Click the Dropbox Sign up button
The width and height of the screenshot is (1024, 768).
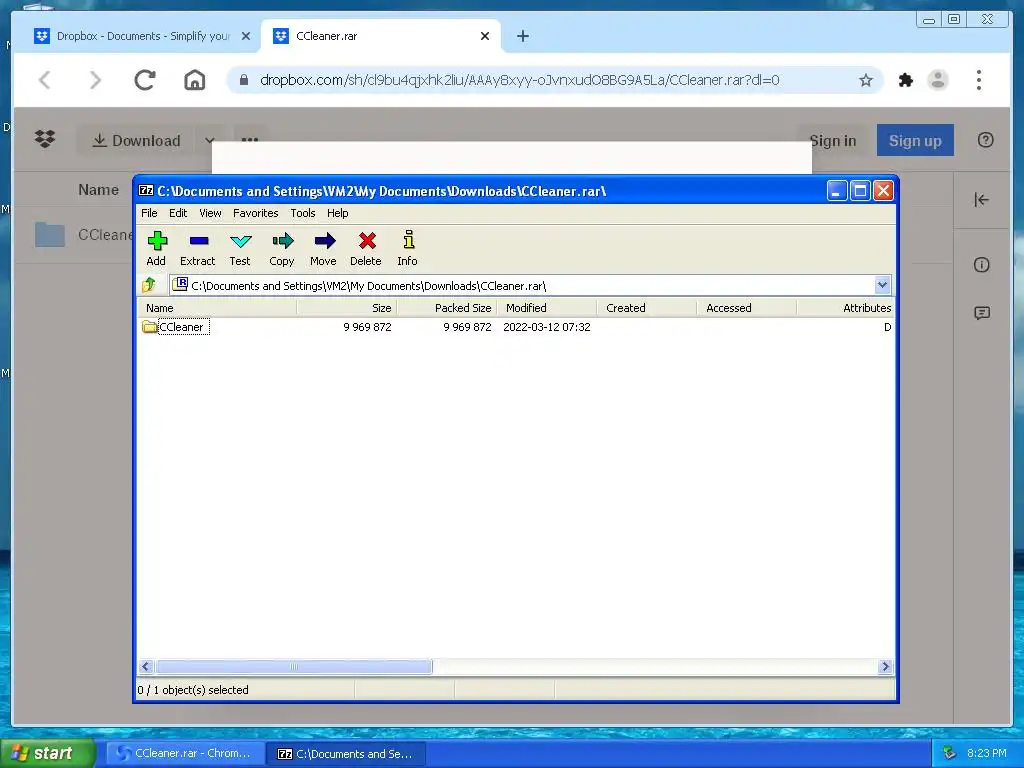[x=915, y=140]
